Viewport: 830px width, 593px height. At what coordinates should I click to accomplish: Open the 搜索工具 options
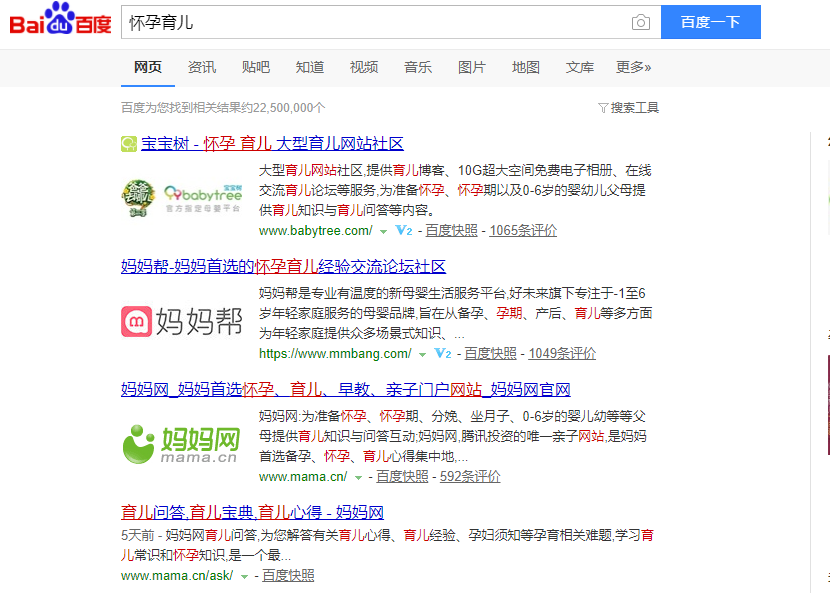[x=632, y=107]
